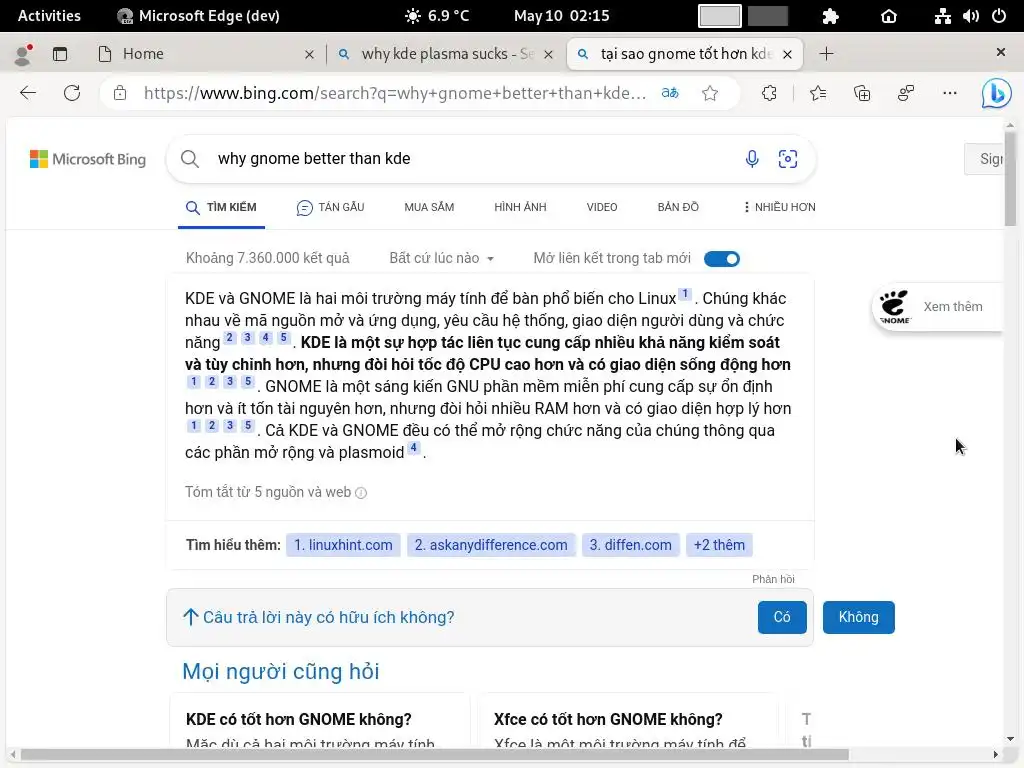Open the MUA SẮM tab
Screen dimensions: 1024x768
[429, 207]
